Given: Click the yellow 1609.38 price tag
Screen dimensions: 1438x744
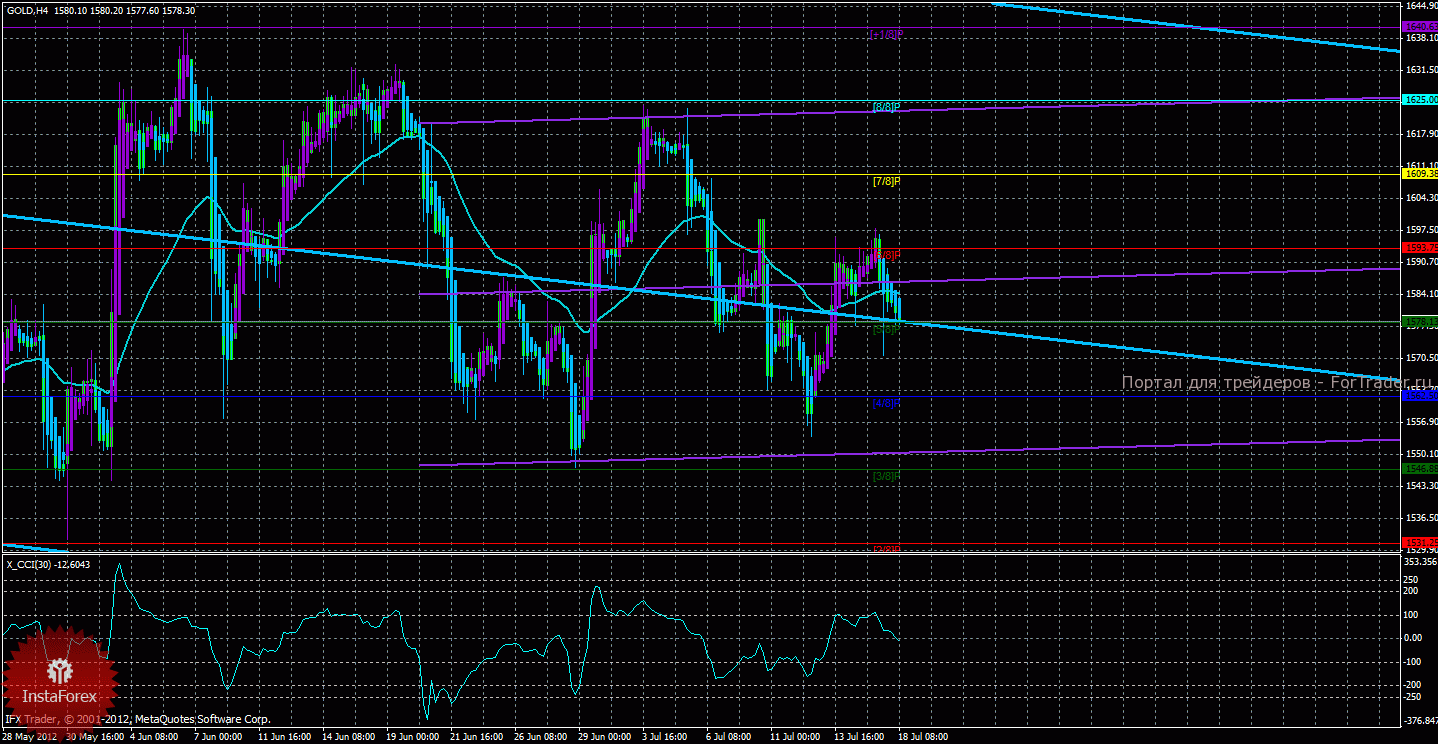Looking at the screenshot, I should pos(1419,174).
